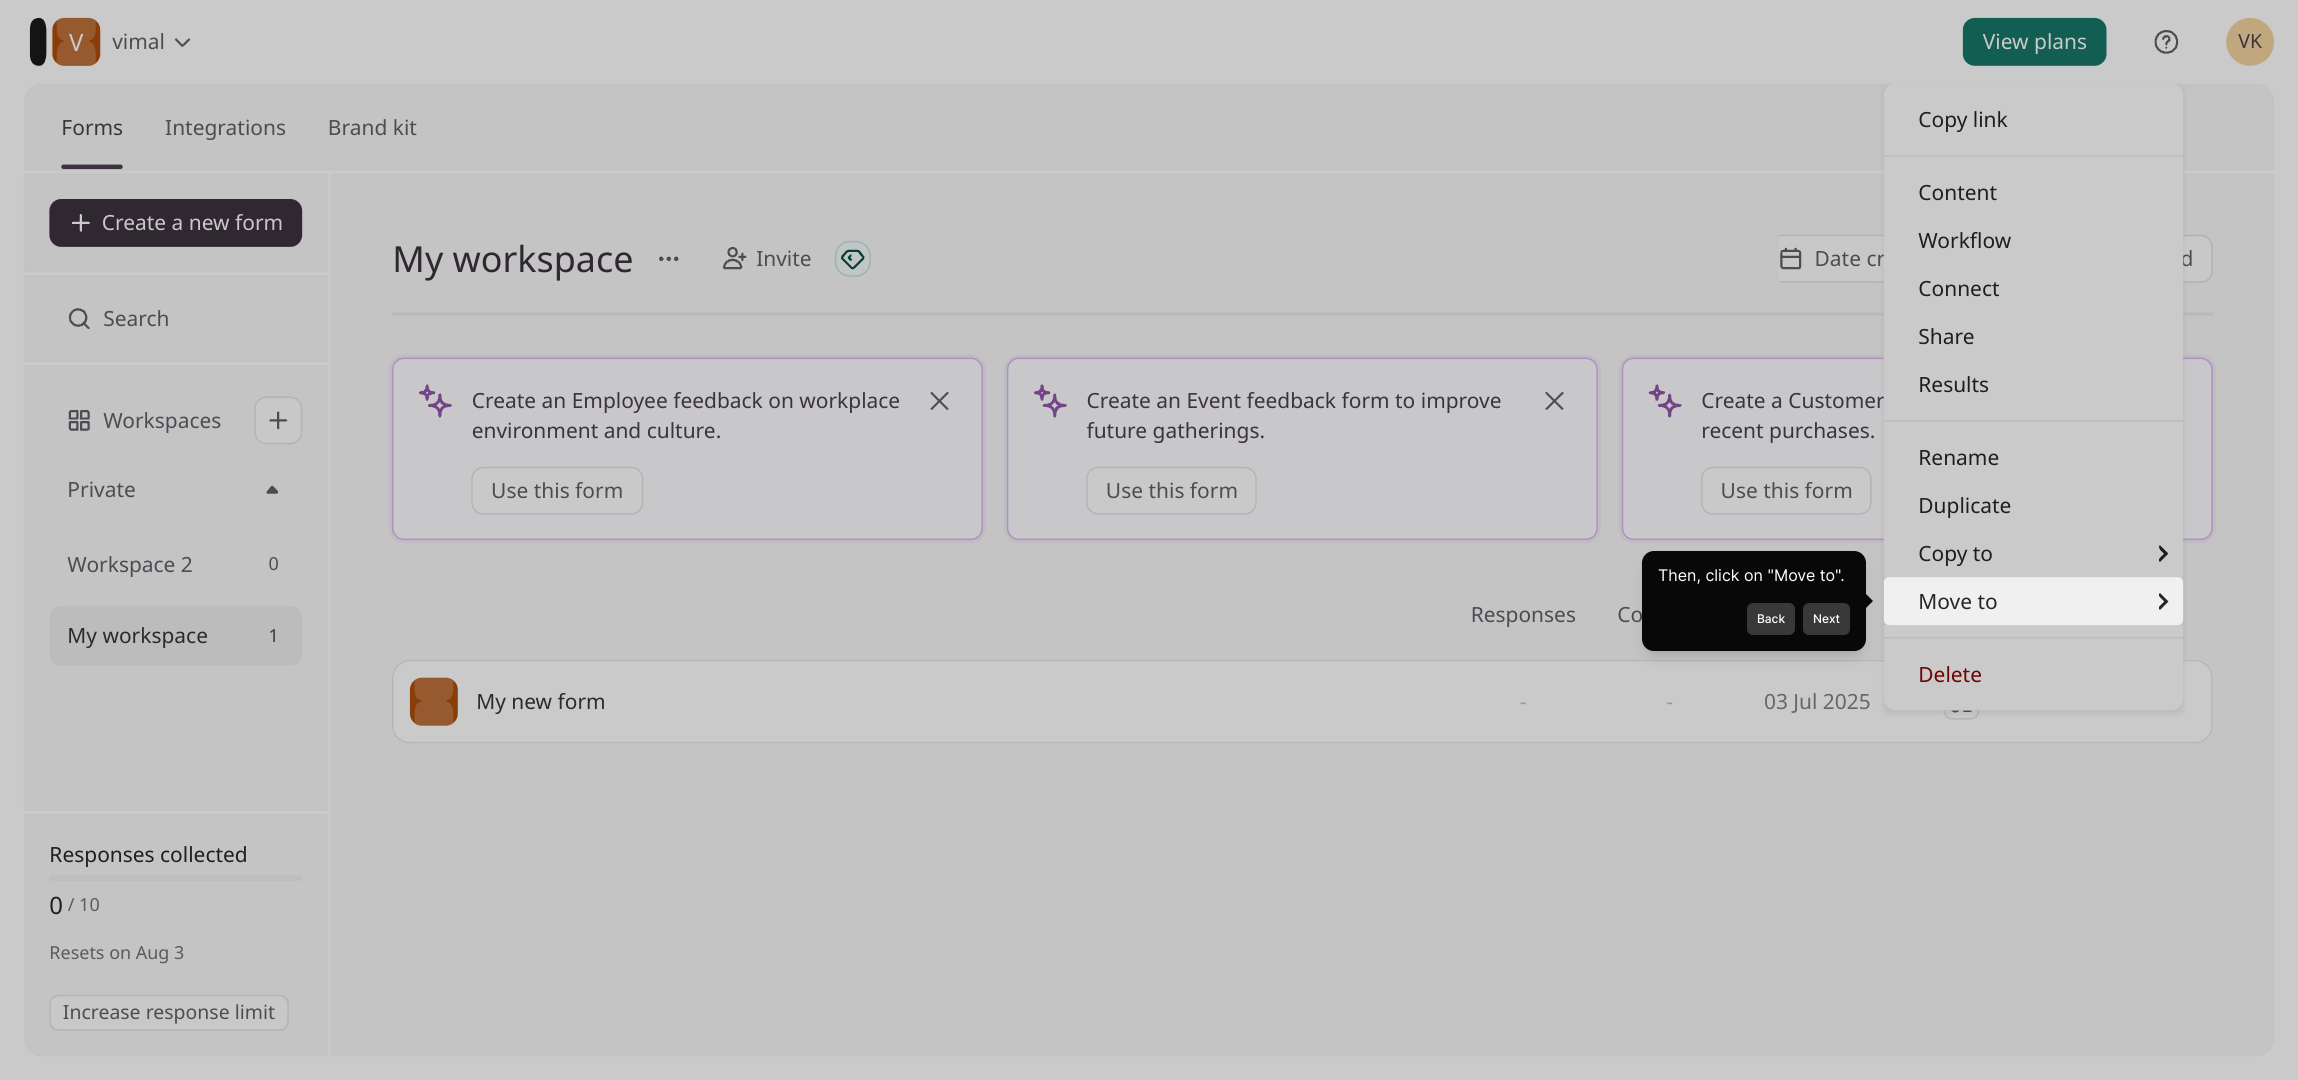Dismiss the Employee feedback suggestion card

click(939, 401)
